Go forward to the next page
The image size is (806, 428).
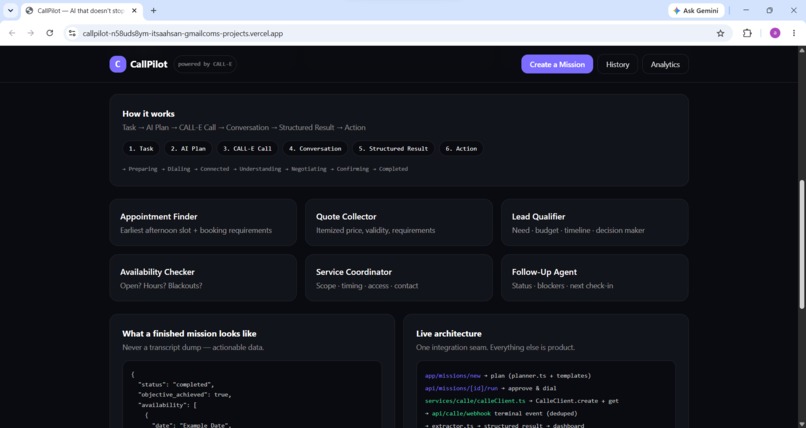31,33
